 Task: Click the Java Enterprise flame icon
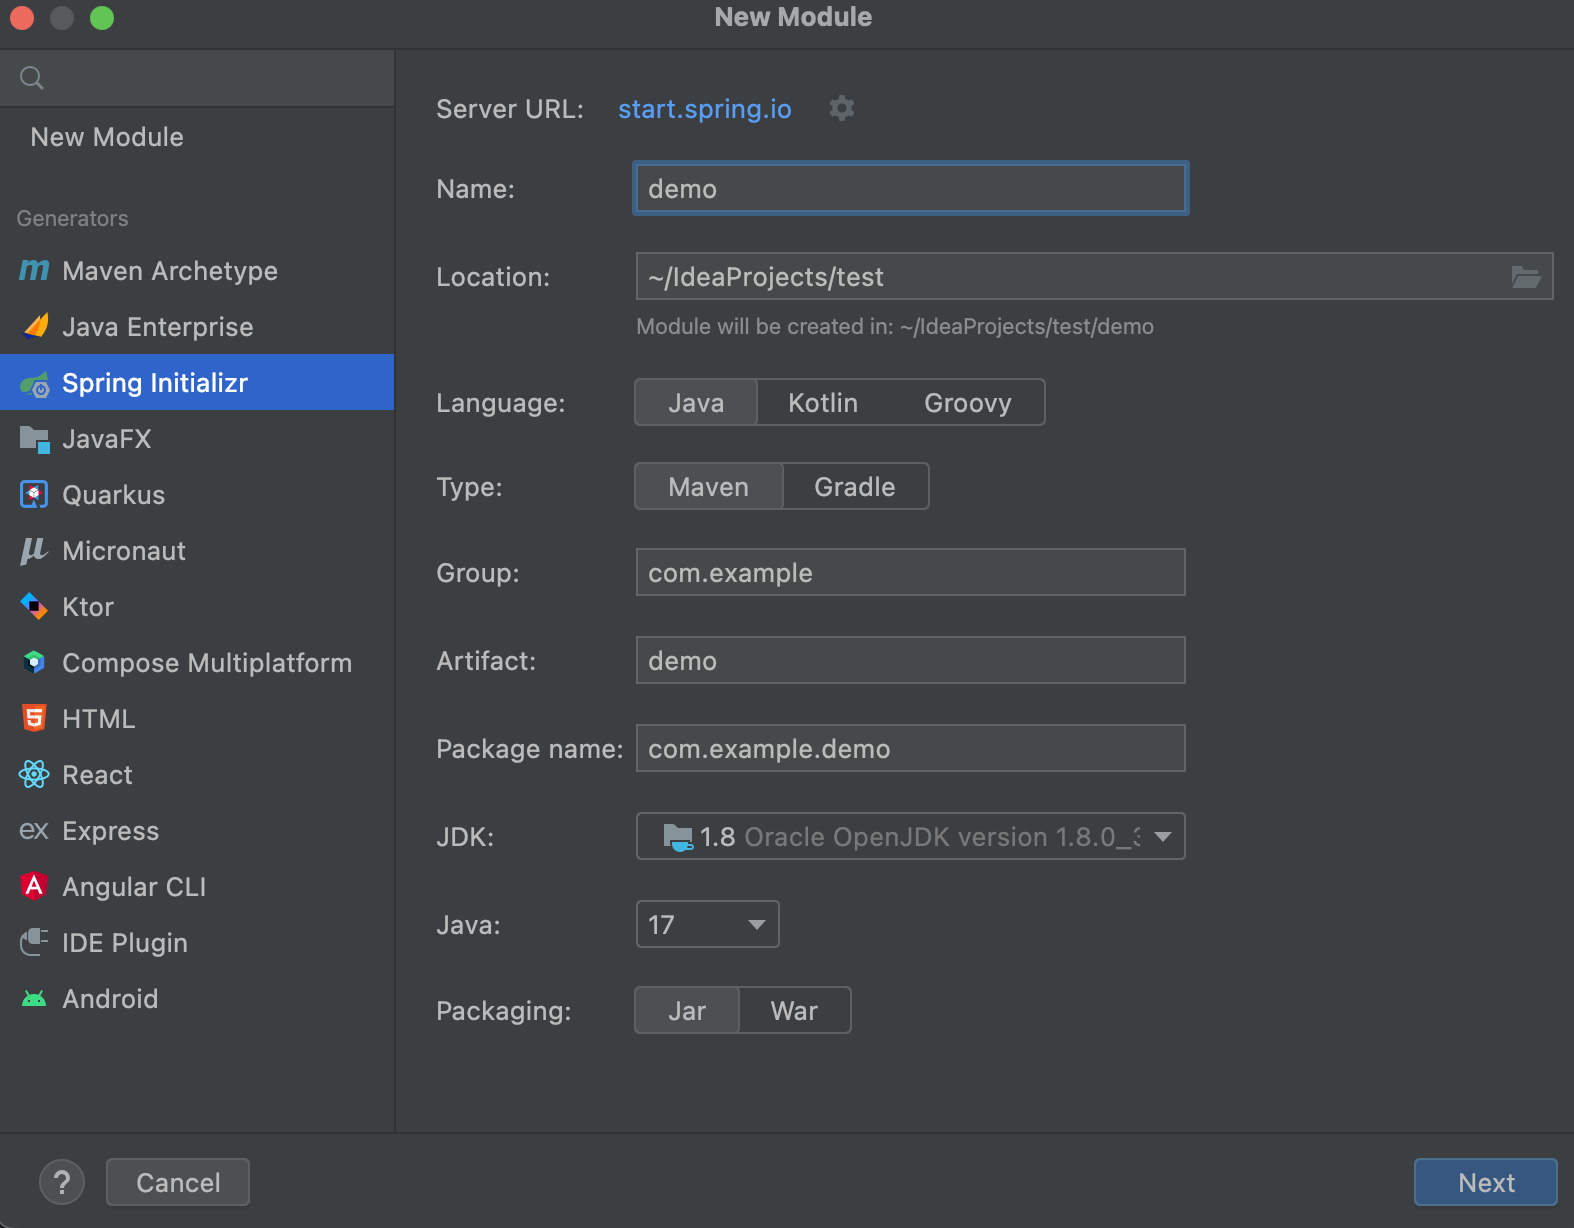tap(35, 327)
